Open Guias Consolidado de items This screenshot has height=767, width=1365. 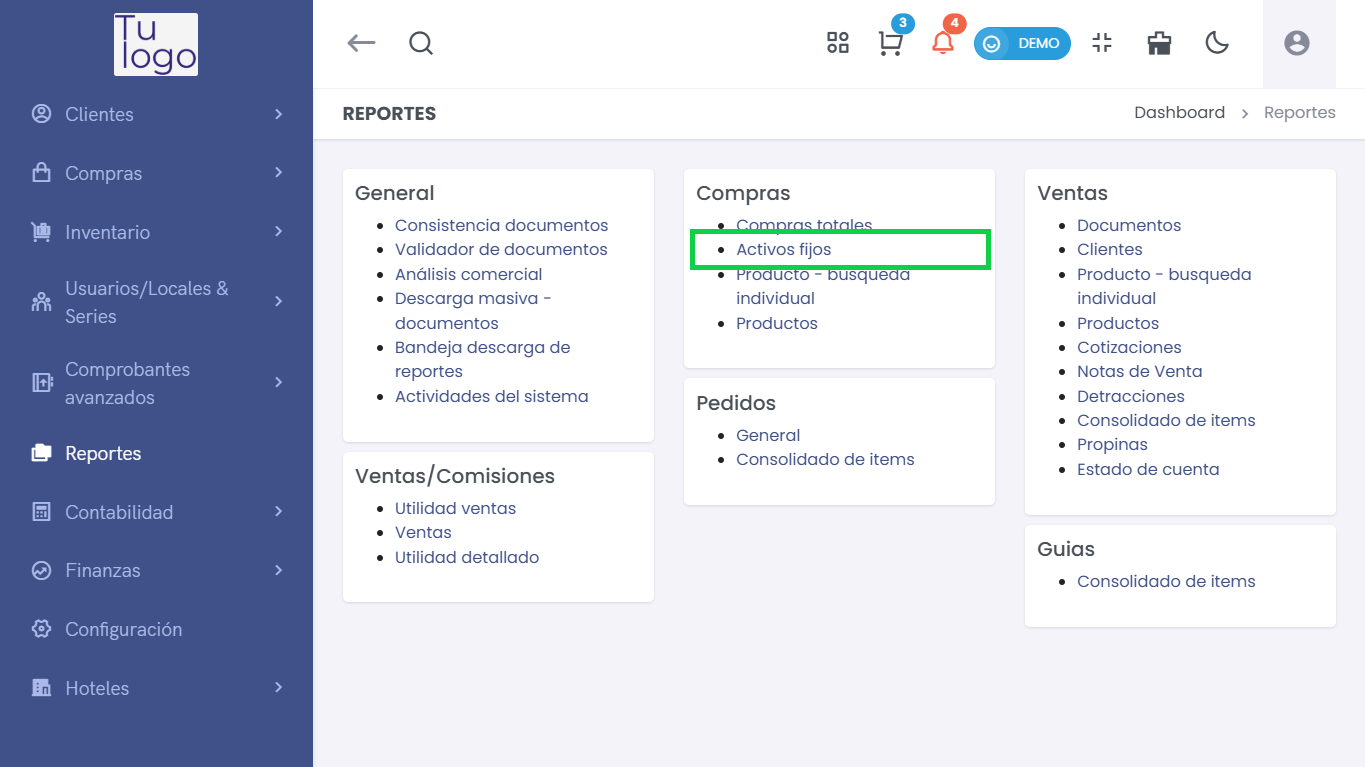point(1166,581)
